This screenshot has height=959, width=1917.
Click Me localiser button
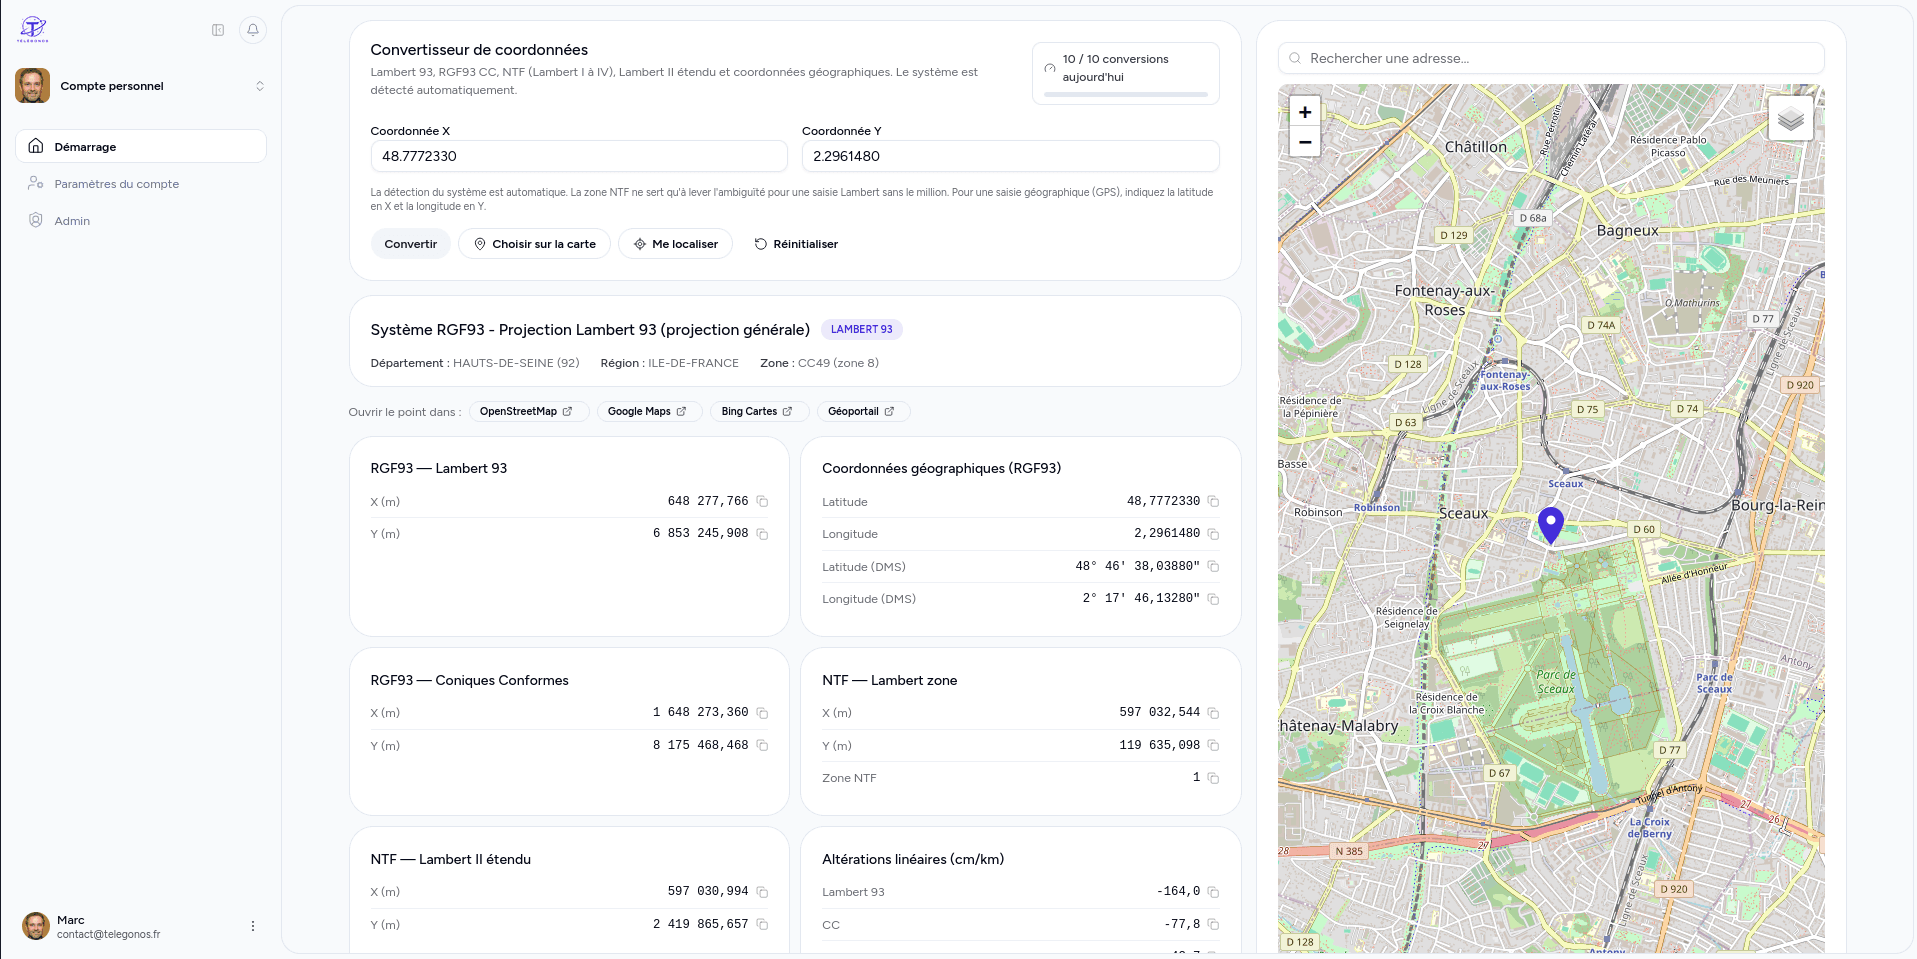[675, 244]
